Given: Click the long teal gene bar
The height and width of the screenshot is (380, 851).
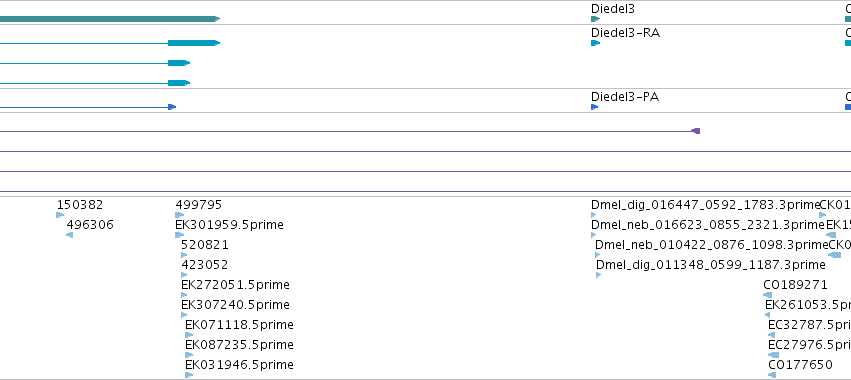Looking at the screenshot, I should (110, 19).
